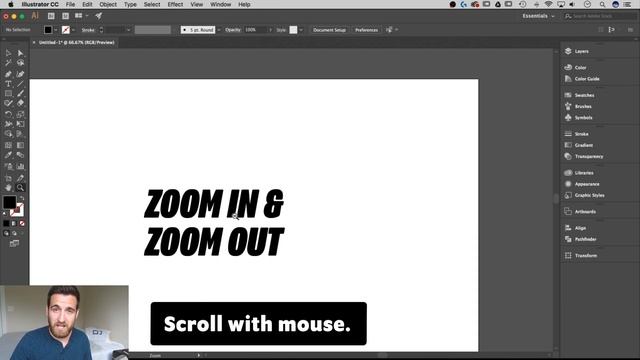The image size is (640, 360).
Task: Select the Width tool
Action: (x=8, y=124)
